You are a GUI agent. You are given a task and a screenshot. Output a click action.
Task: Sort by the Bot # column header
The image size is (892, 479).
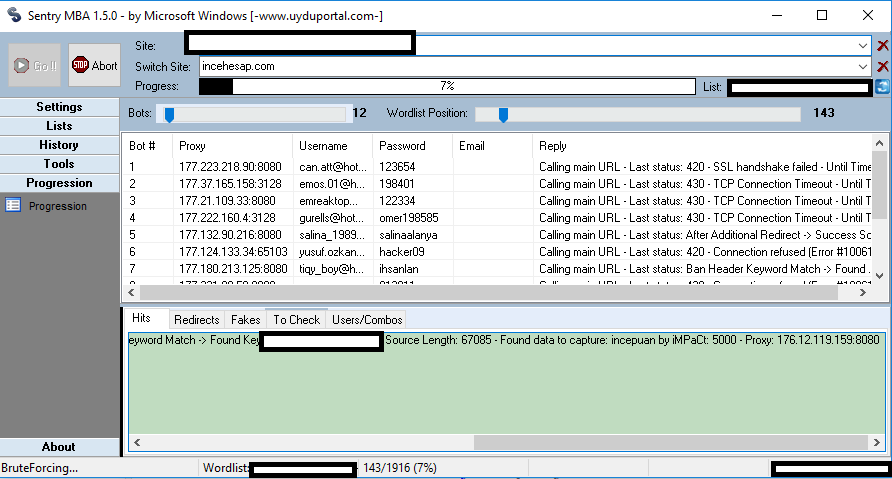[x=148, y=146]
